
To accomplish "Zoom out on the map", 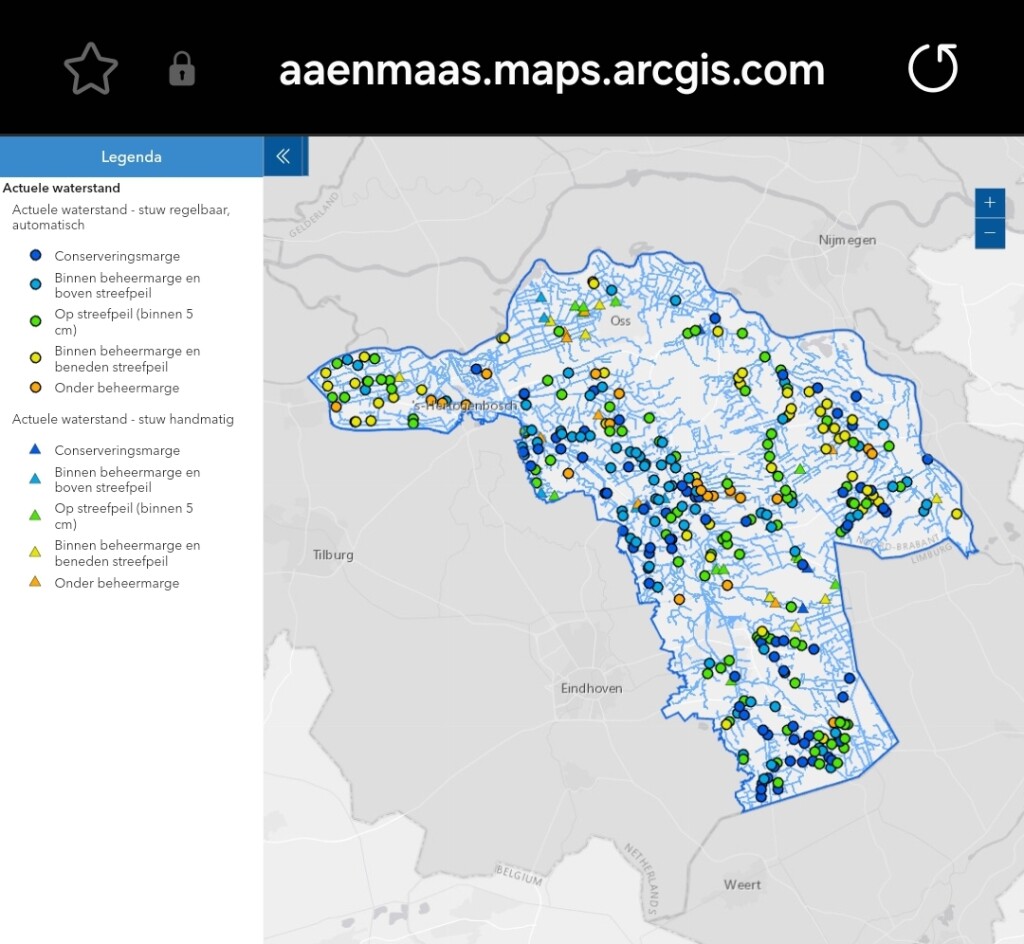I will point(989,233).
